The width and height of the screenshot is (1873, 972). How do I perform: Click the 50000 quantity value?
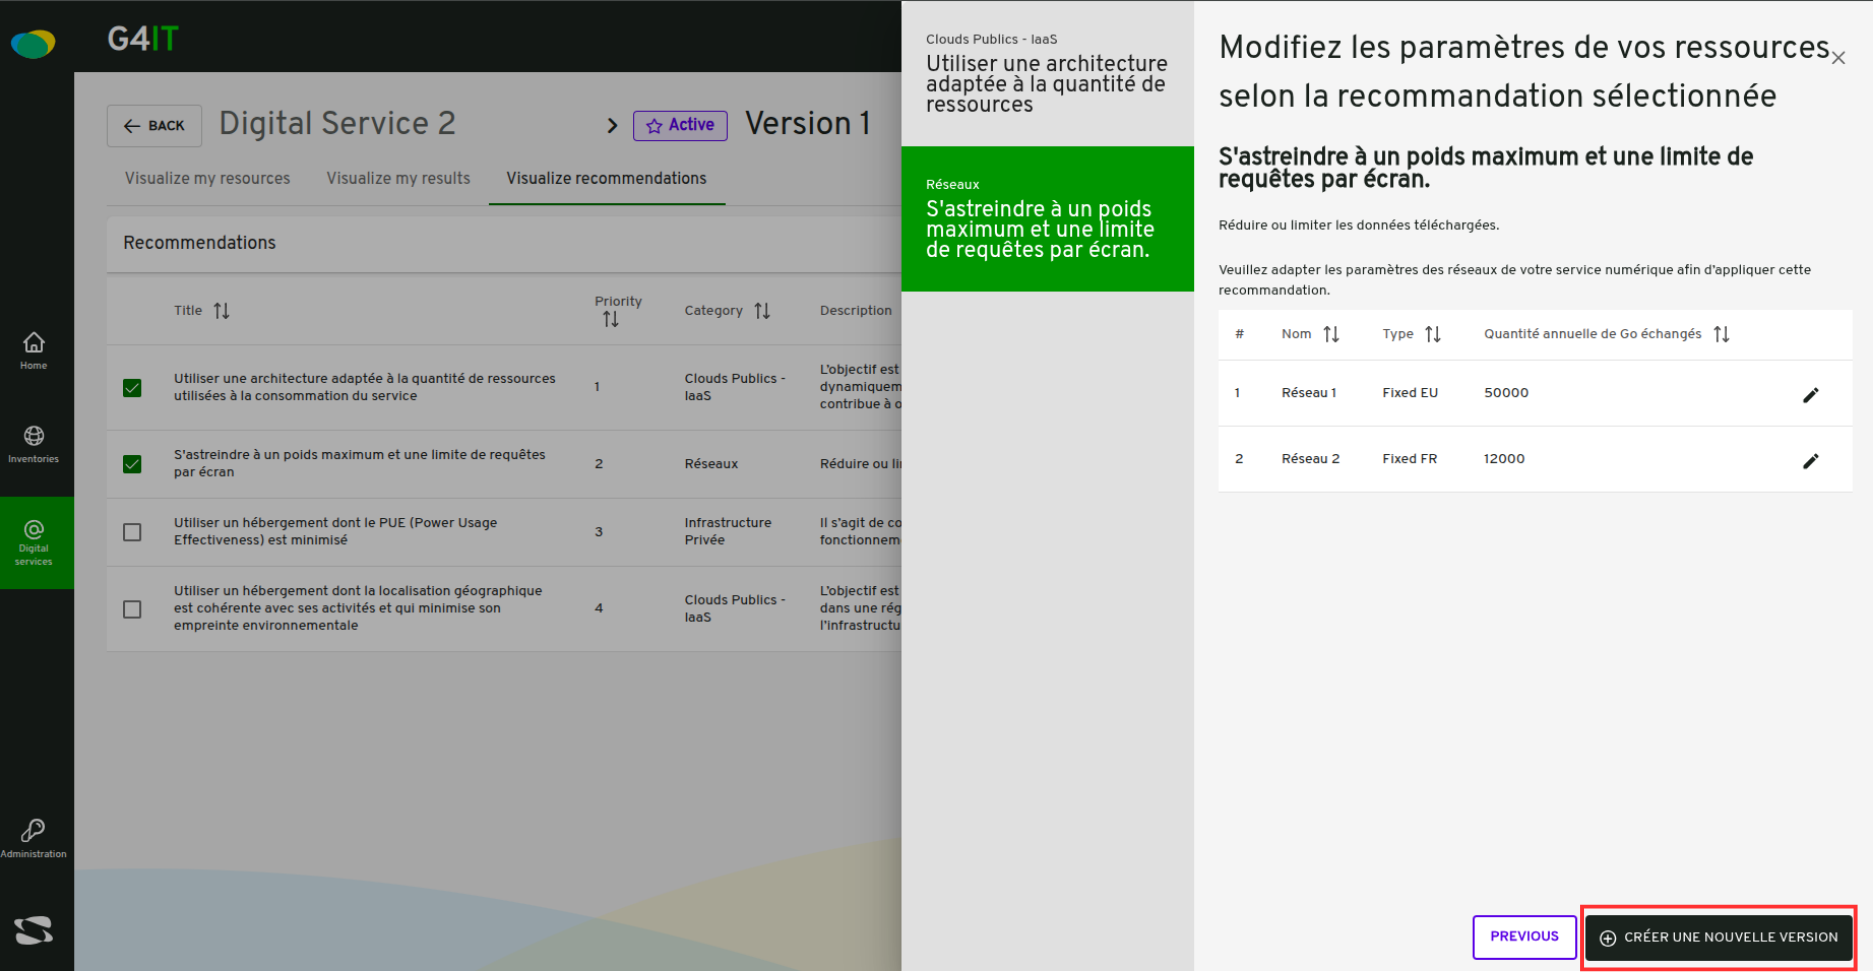coord(1506,393)
